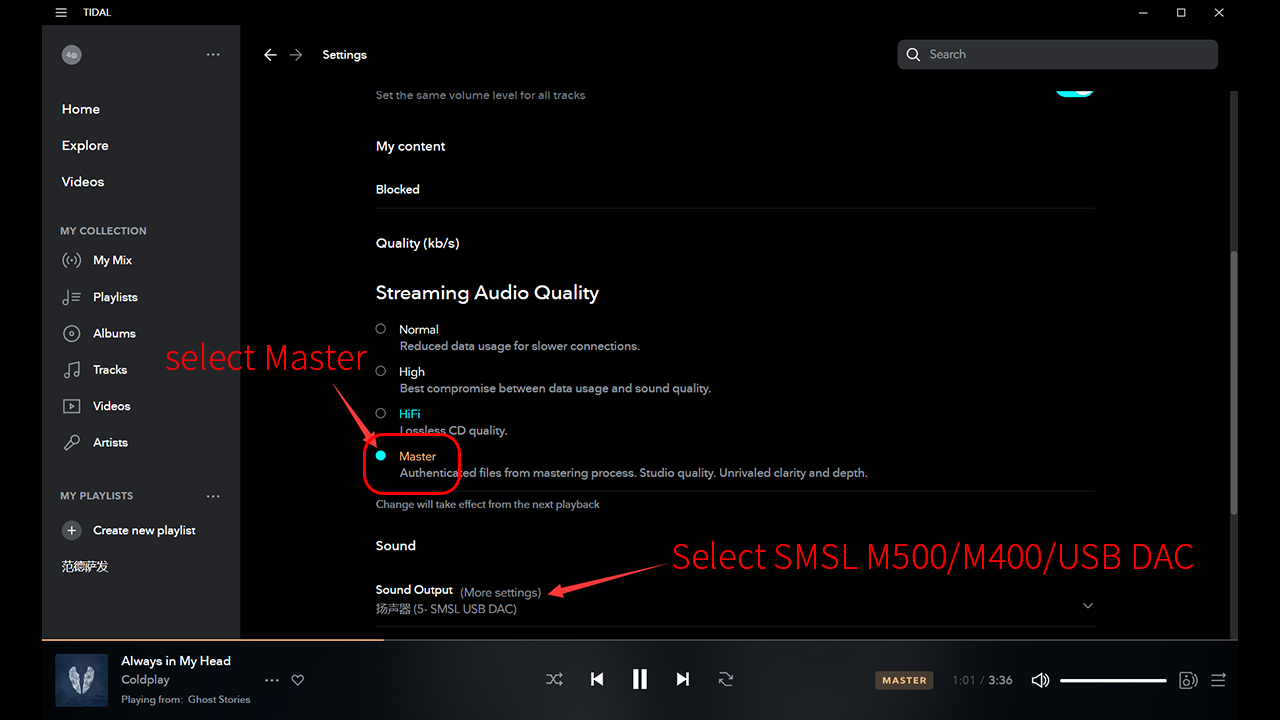Click the Ghost Stories album thumbnail
Screen dimensions: 1280x720
coord(82,680)
